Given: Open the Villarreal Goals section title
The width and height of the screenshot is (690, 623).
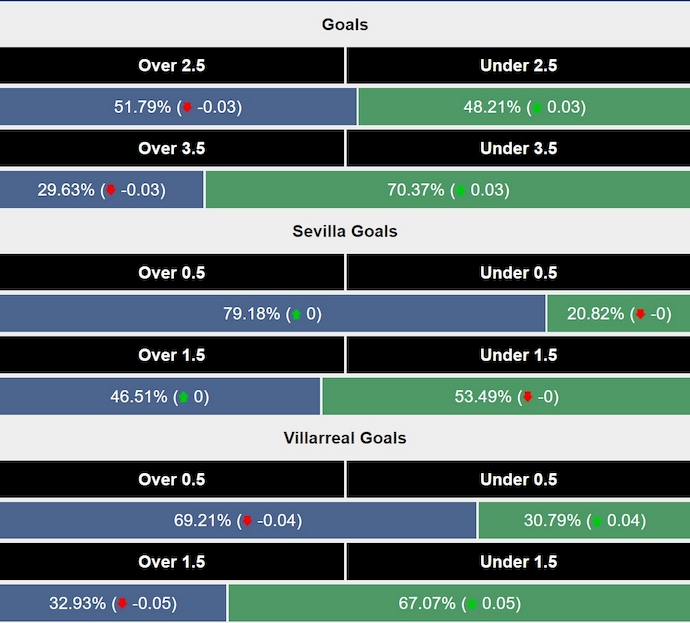Looking at the screenshot, I should click(345, 438).
